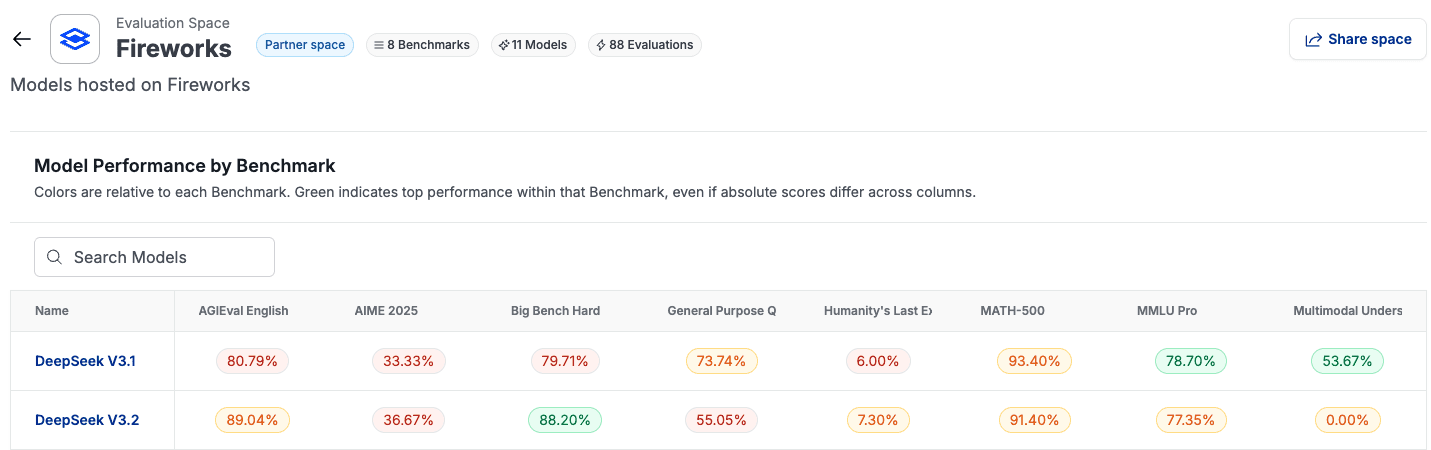Click the AIME 2025 column header

[386, 311]
